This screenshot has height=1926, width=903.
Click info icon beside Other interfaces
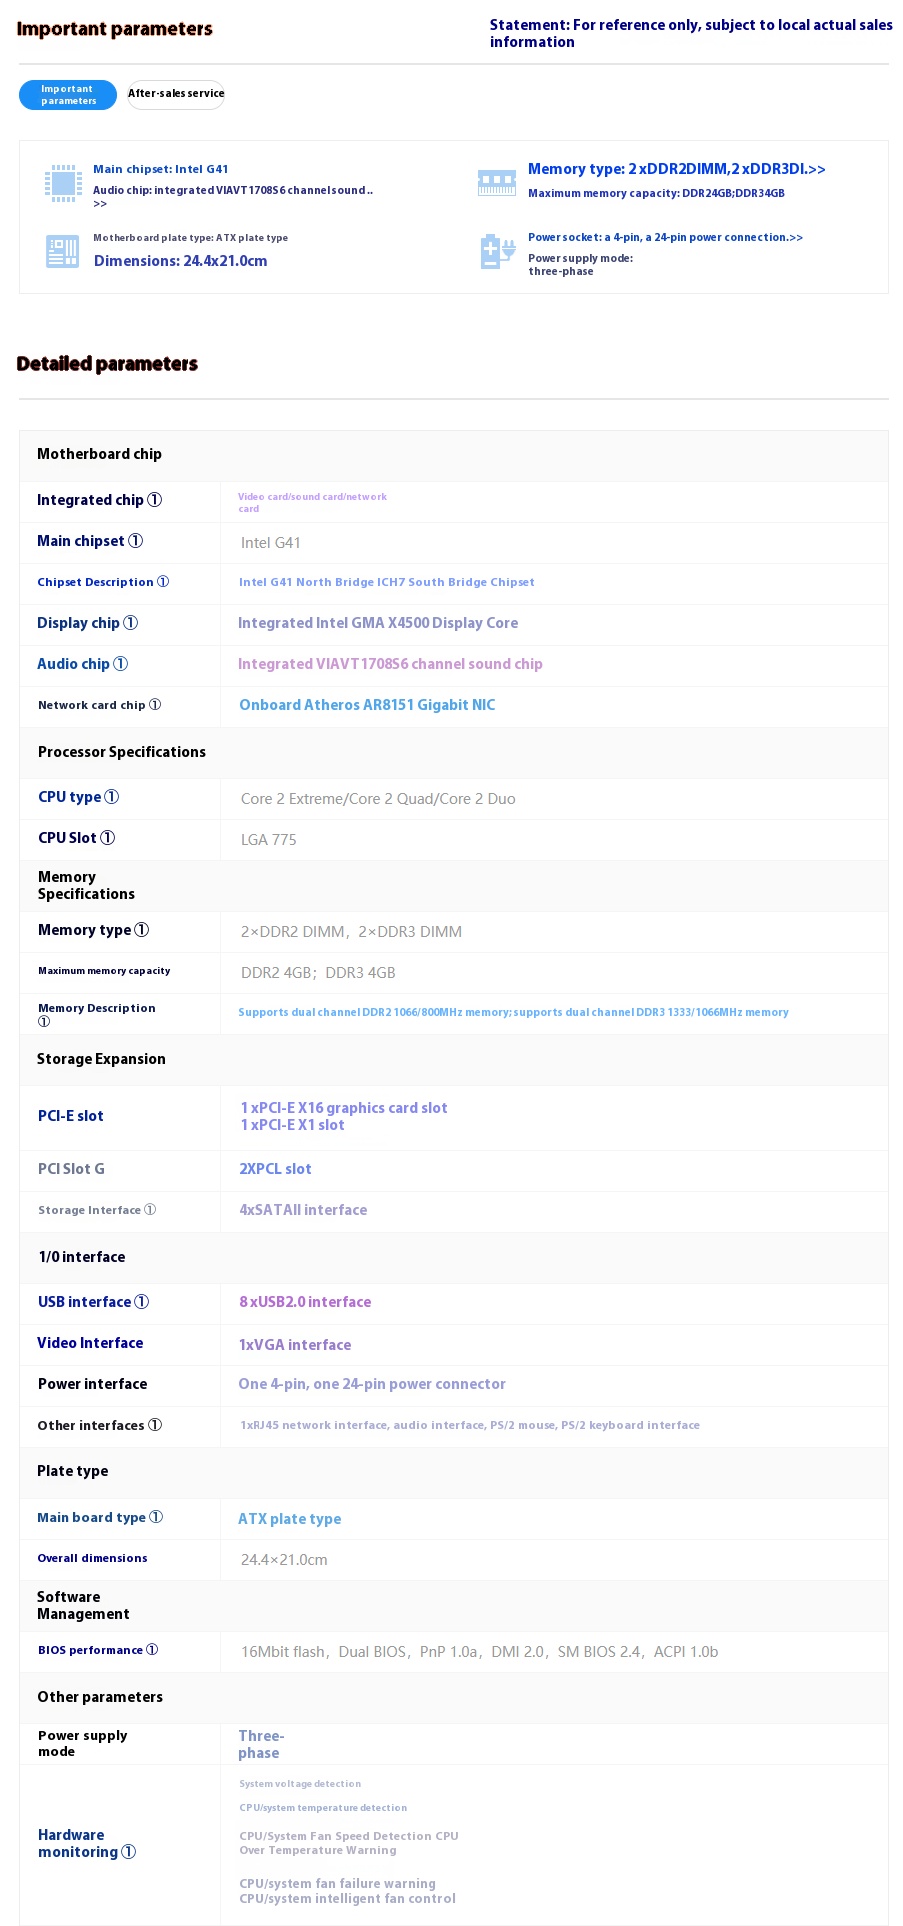(x=155, y=1425)
